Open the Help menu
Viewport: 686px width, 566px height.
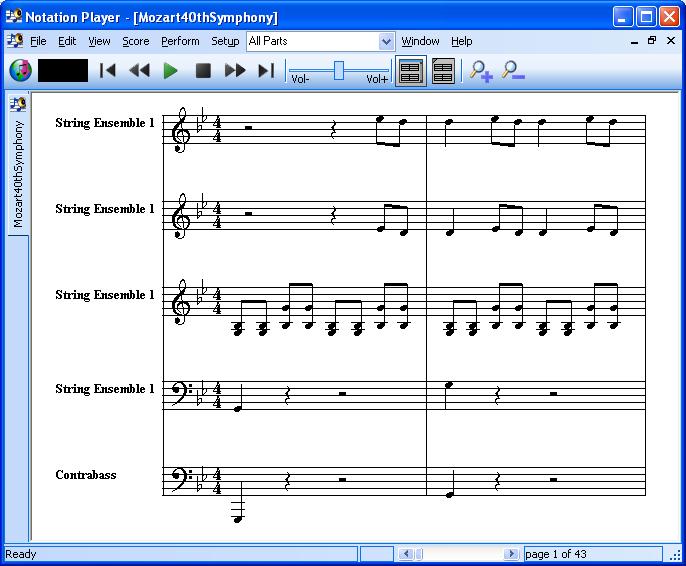(462, 41)
